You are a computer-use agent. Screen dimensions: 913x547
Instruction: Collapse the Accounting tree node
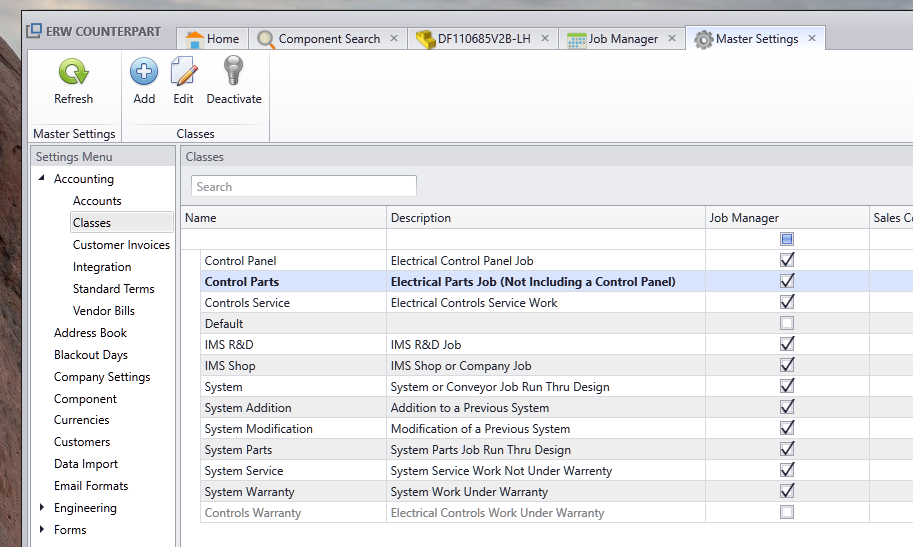(x=42, y=179)
